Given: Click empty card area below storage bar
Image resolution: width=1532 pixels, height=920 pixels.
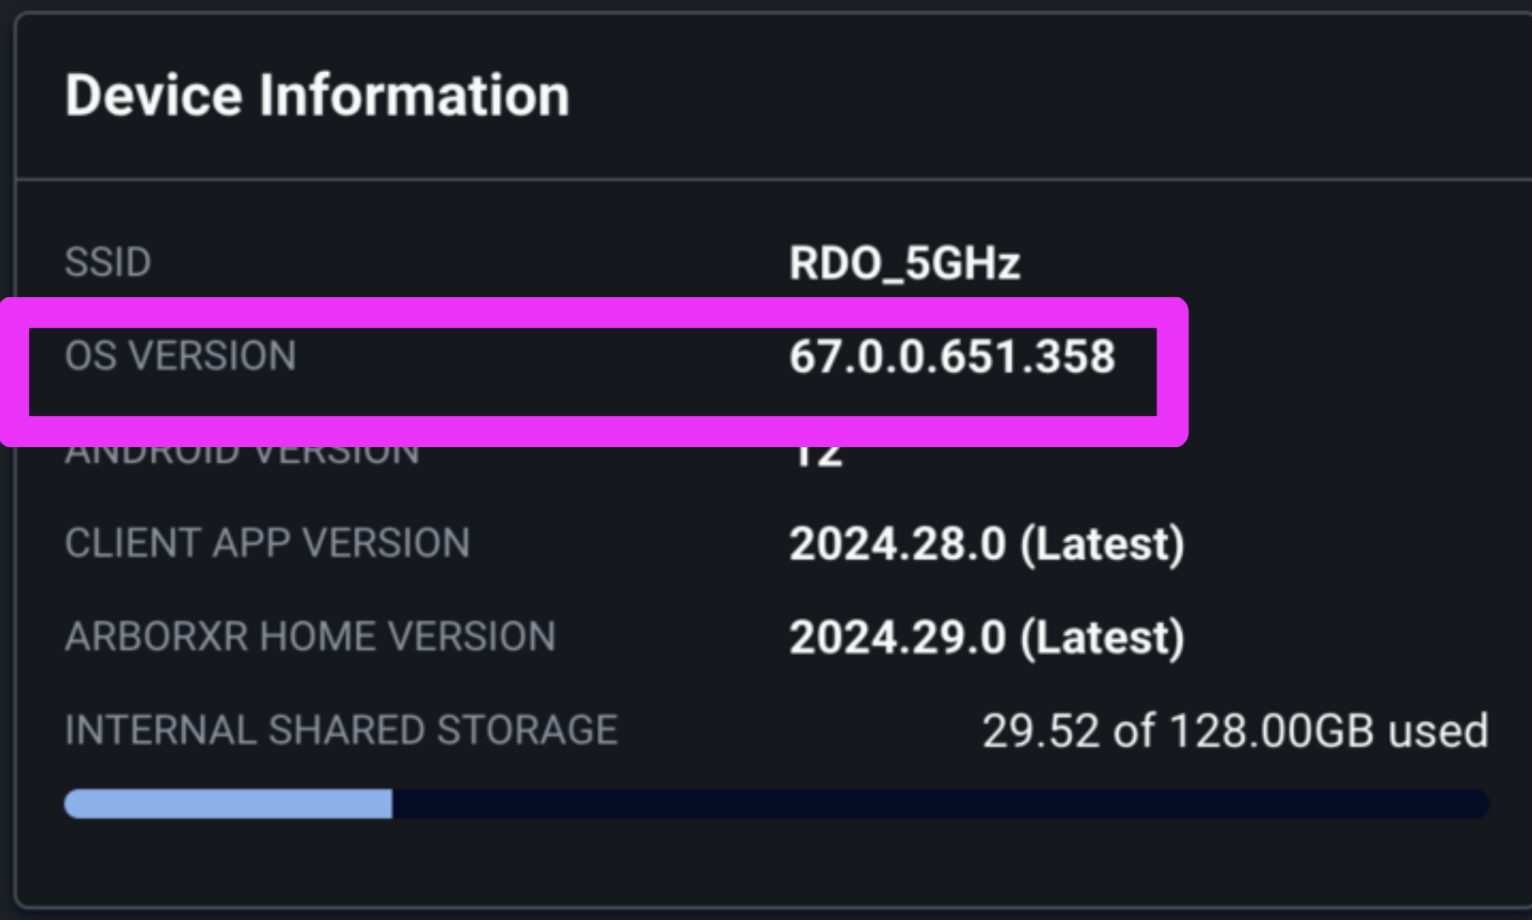Looking at the screenshot, I should pyautogui.click(x=774, y=862).
